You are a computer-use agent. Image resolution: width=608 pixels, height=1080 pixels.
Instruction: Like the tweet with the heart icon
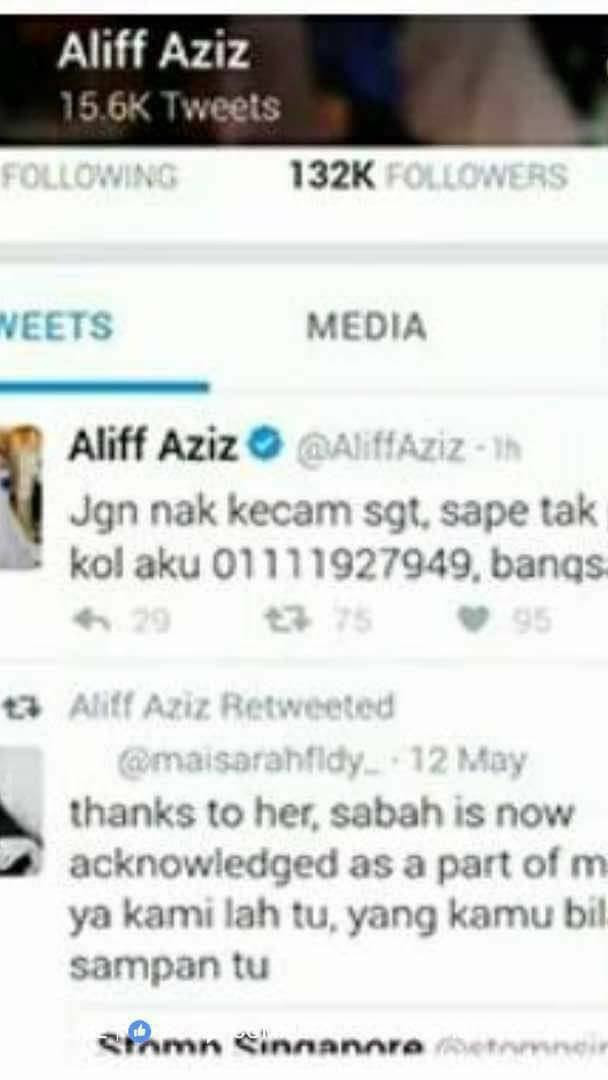point(474,621)
